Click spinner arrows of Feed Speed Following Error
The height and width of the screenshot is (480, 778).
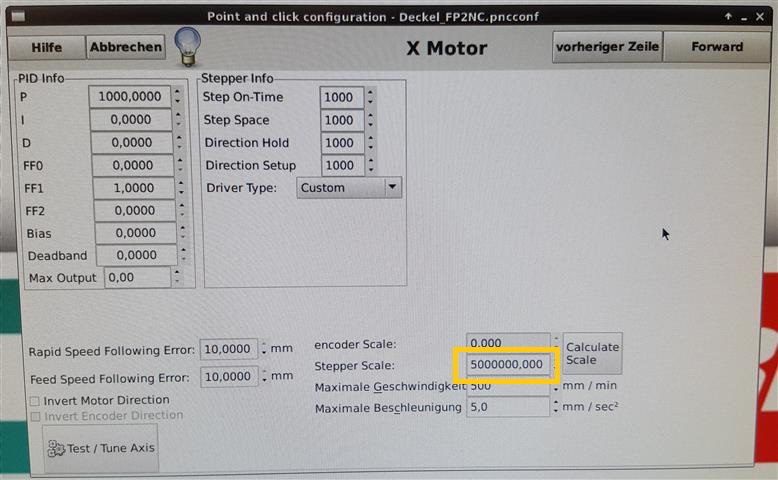(x=264, y=376)
